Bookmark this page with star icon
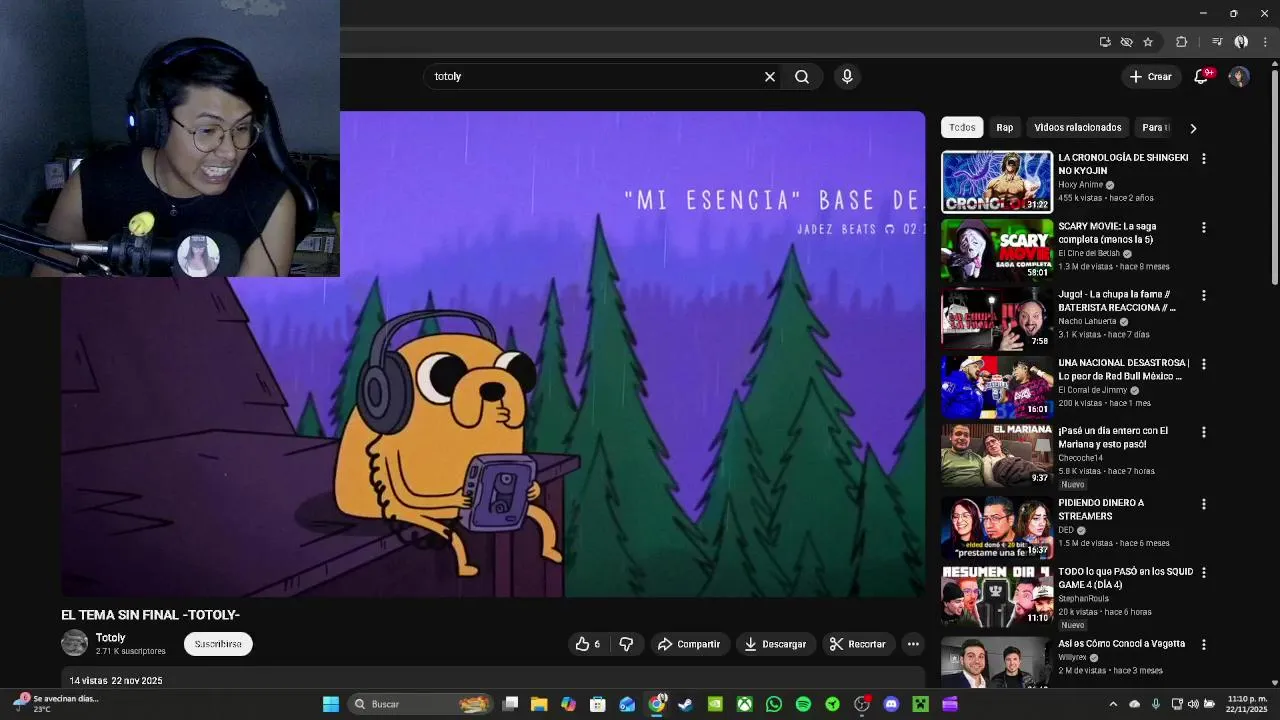Screen dimensions: 1280x720 pyautogui.click(x=1148, y=42)
